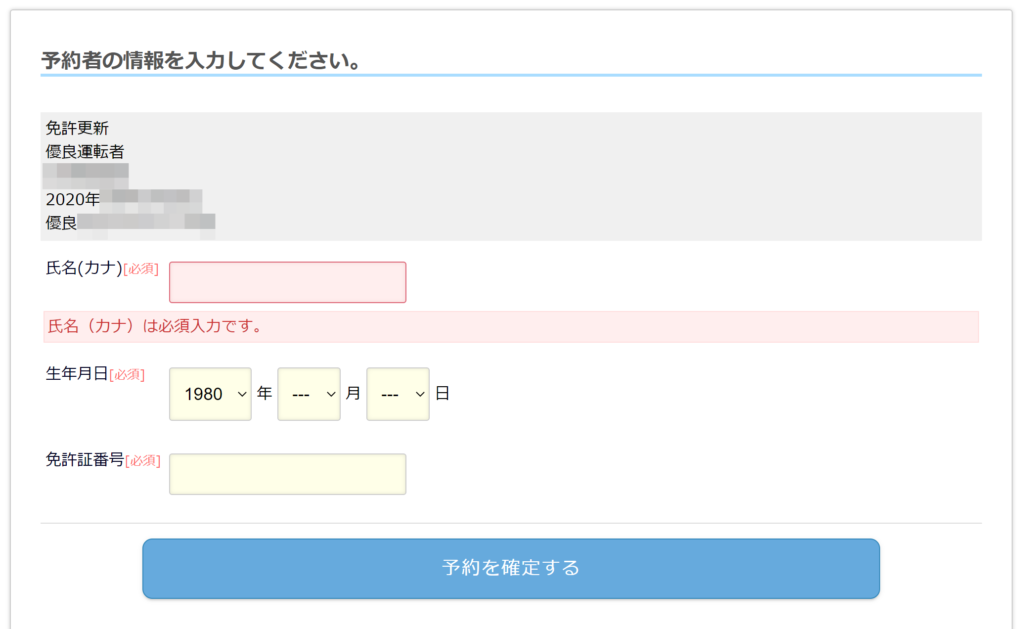Screen dimensions: 1024x629
Task: Click the 月 unit label after month dropdown
Action: click(x=353, y=393)
